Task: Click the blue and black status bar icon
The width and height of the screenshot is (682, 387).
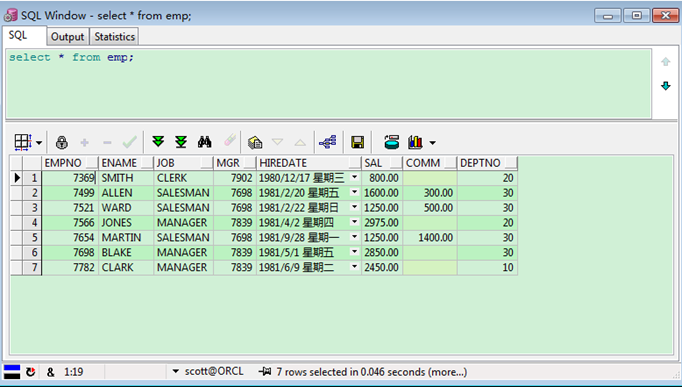Action: pos(12,372)
